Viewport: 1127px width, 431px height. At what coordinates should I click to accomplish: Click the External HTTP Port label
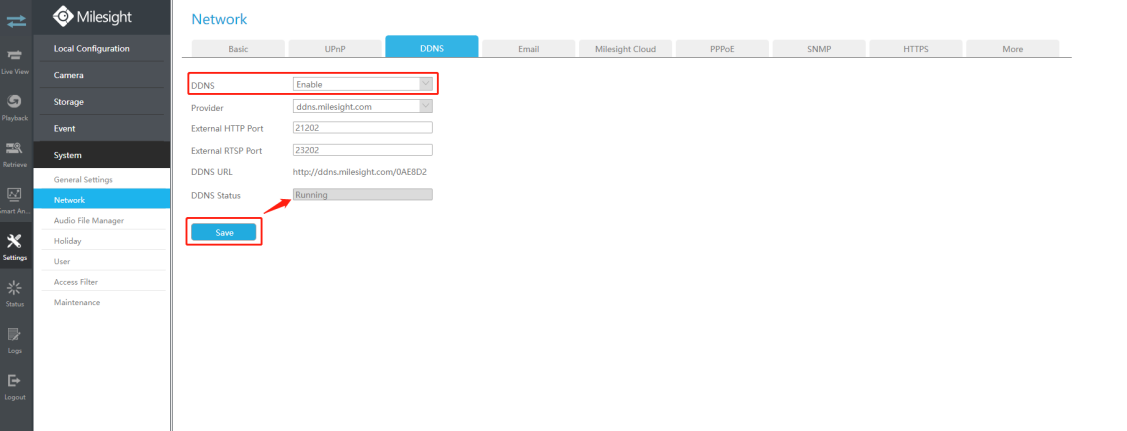click(x=227, y=129)
